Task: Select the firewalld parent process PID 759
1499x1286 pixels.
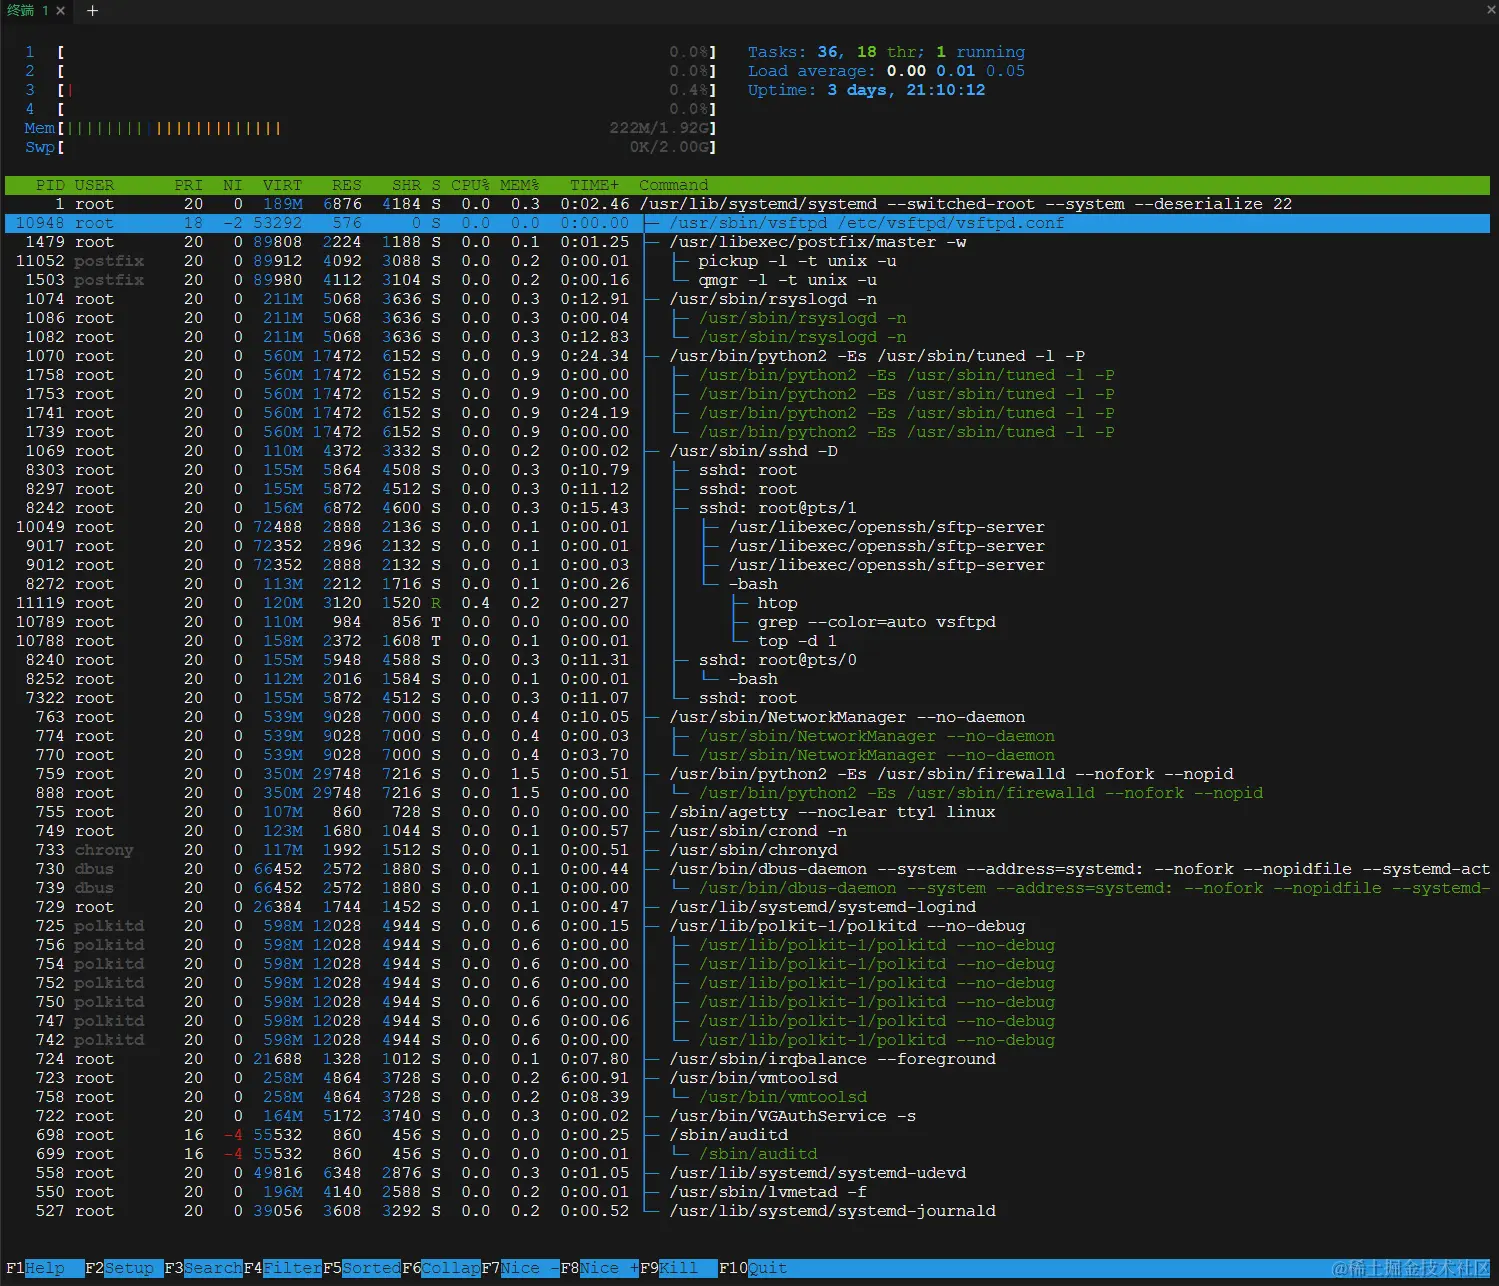Action: click(747, 774)
